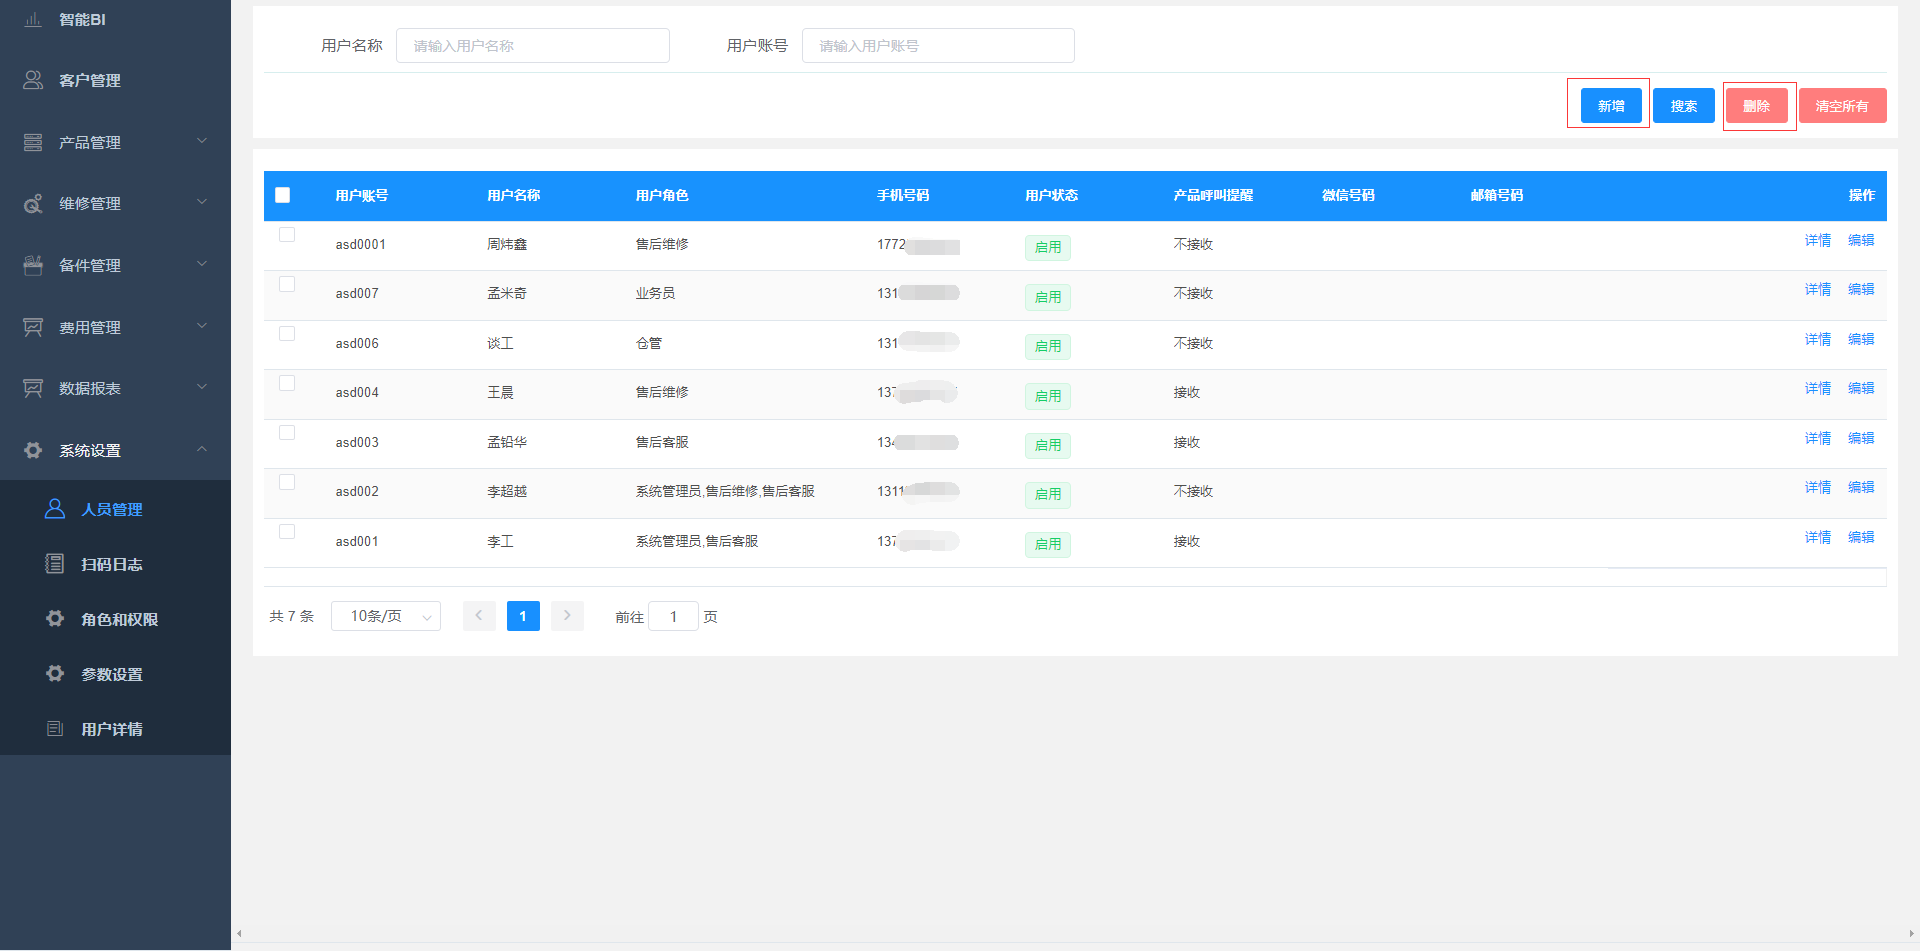The image size is (1920, 951).
Task: Click the 角色和权限 gear icon
Action: coord(55,619)
